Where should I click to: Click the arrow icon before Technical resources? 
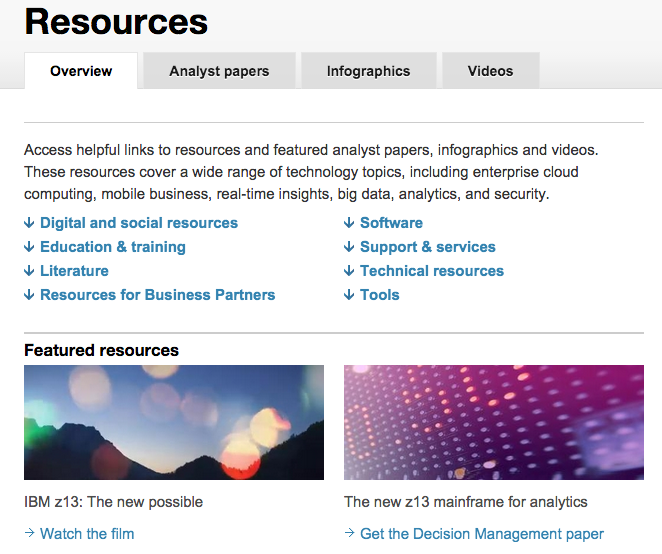(x=349, y=271)
